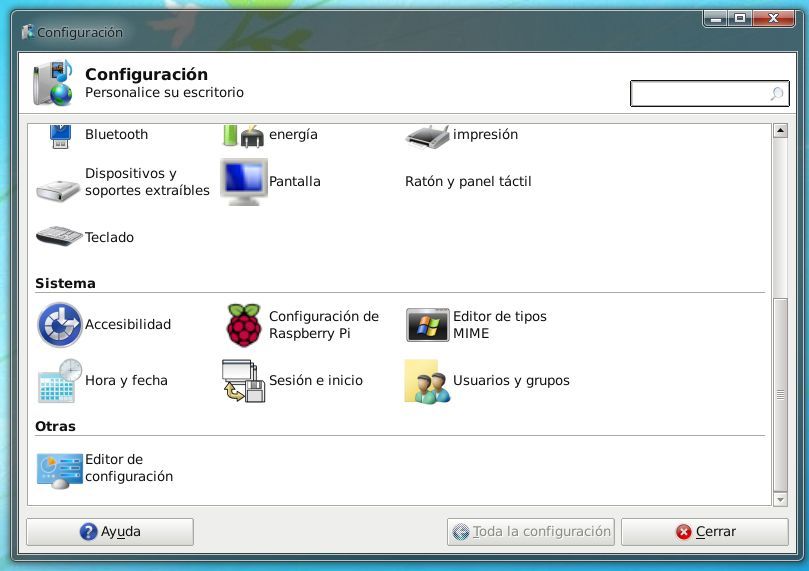Click the Cerrar button
This screenshot has height=571, width=809.
pyautogui.click(x=705, y=532)
